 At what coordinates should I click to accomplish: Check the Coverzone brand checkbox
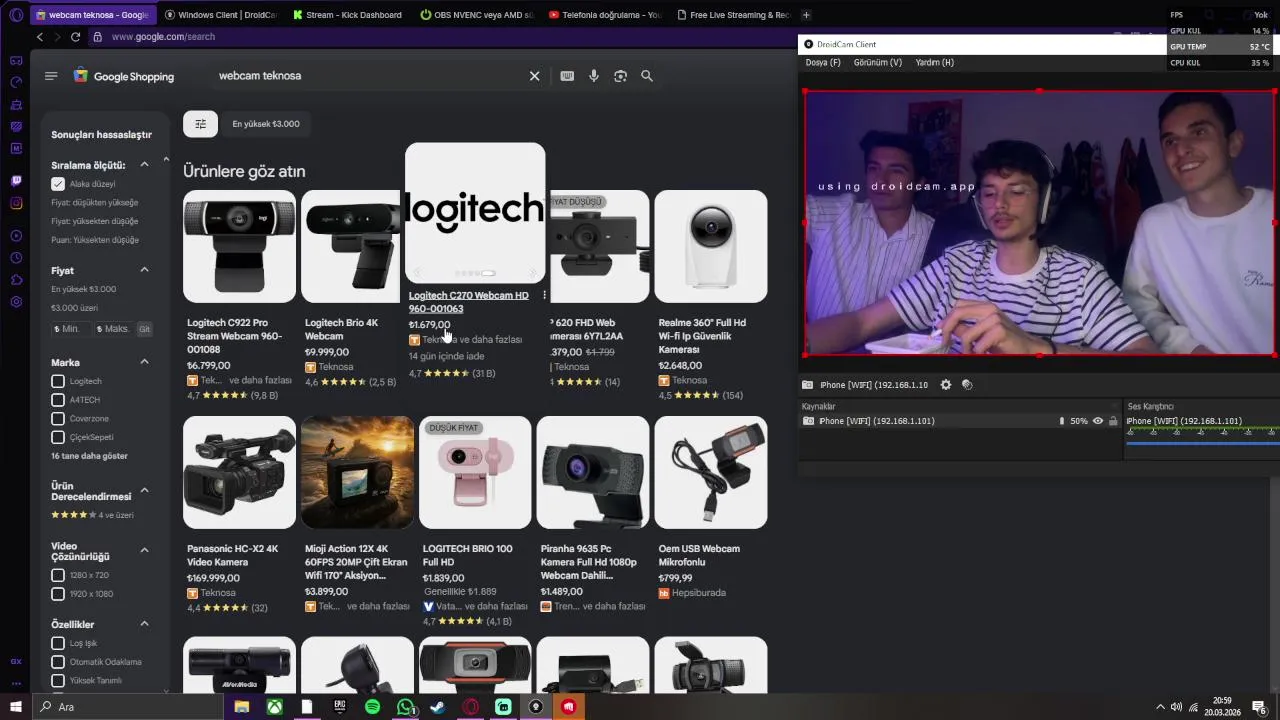pos(58,418)
